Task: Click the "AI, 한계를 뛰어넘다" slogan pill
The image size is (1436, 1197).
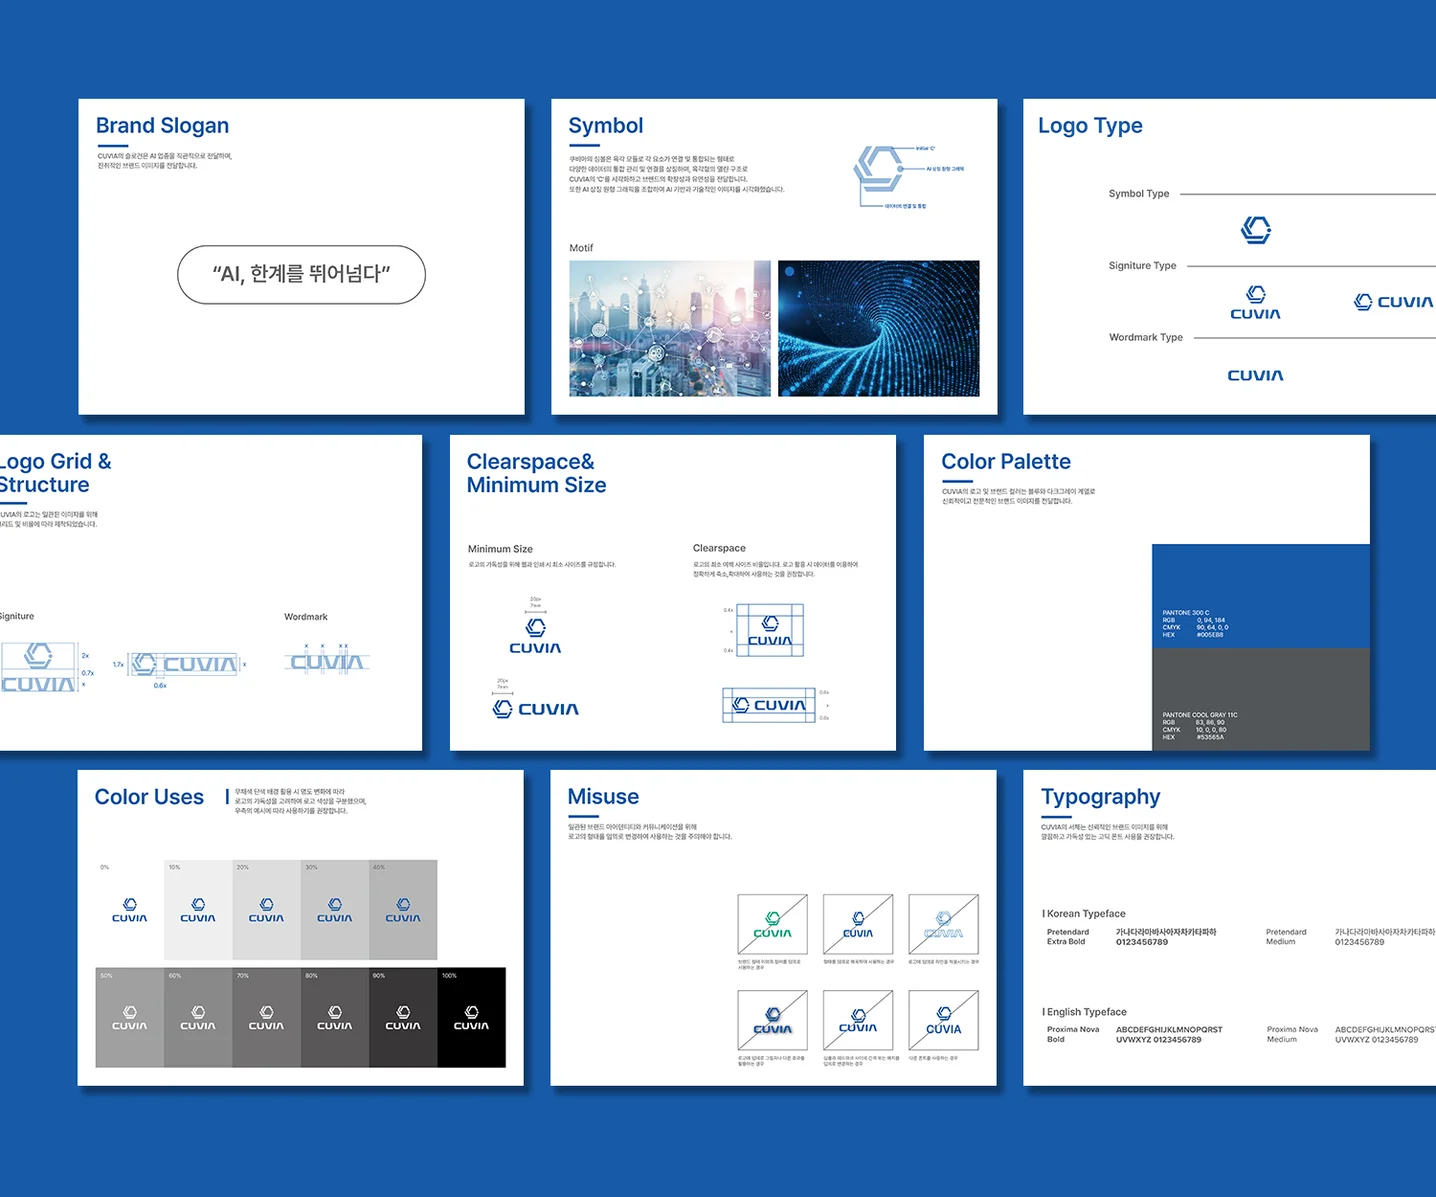Action: (x=301, y=274)
